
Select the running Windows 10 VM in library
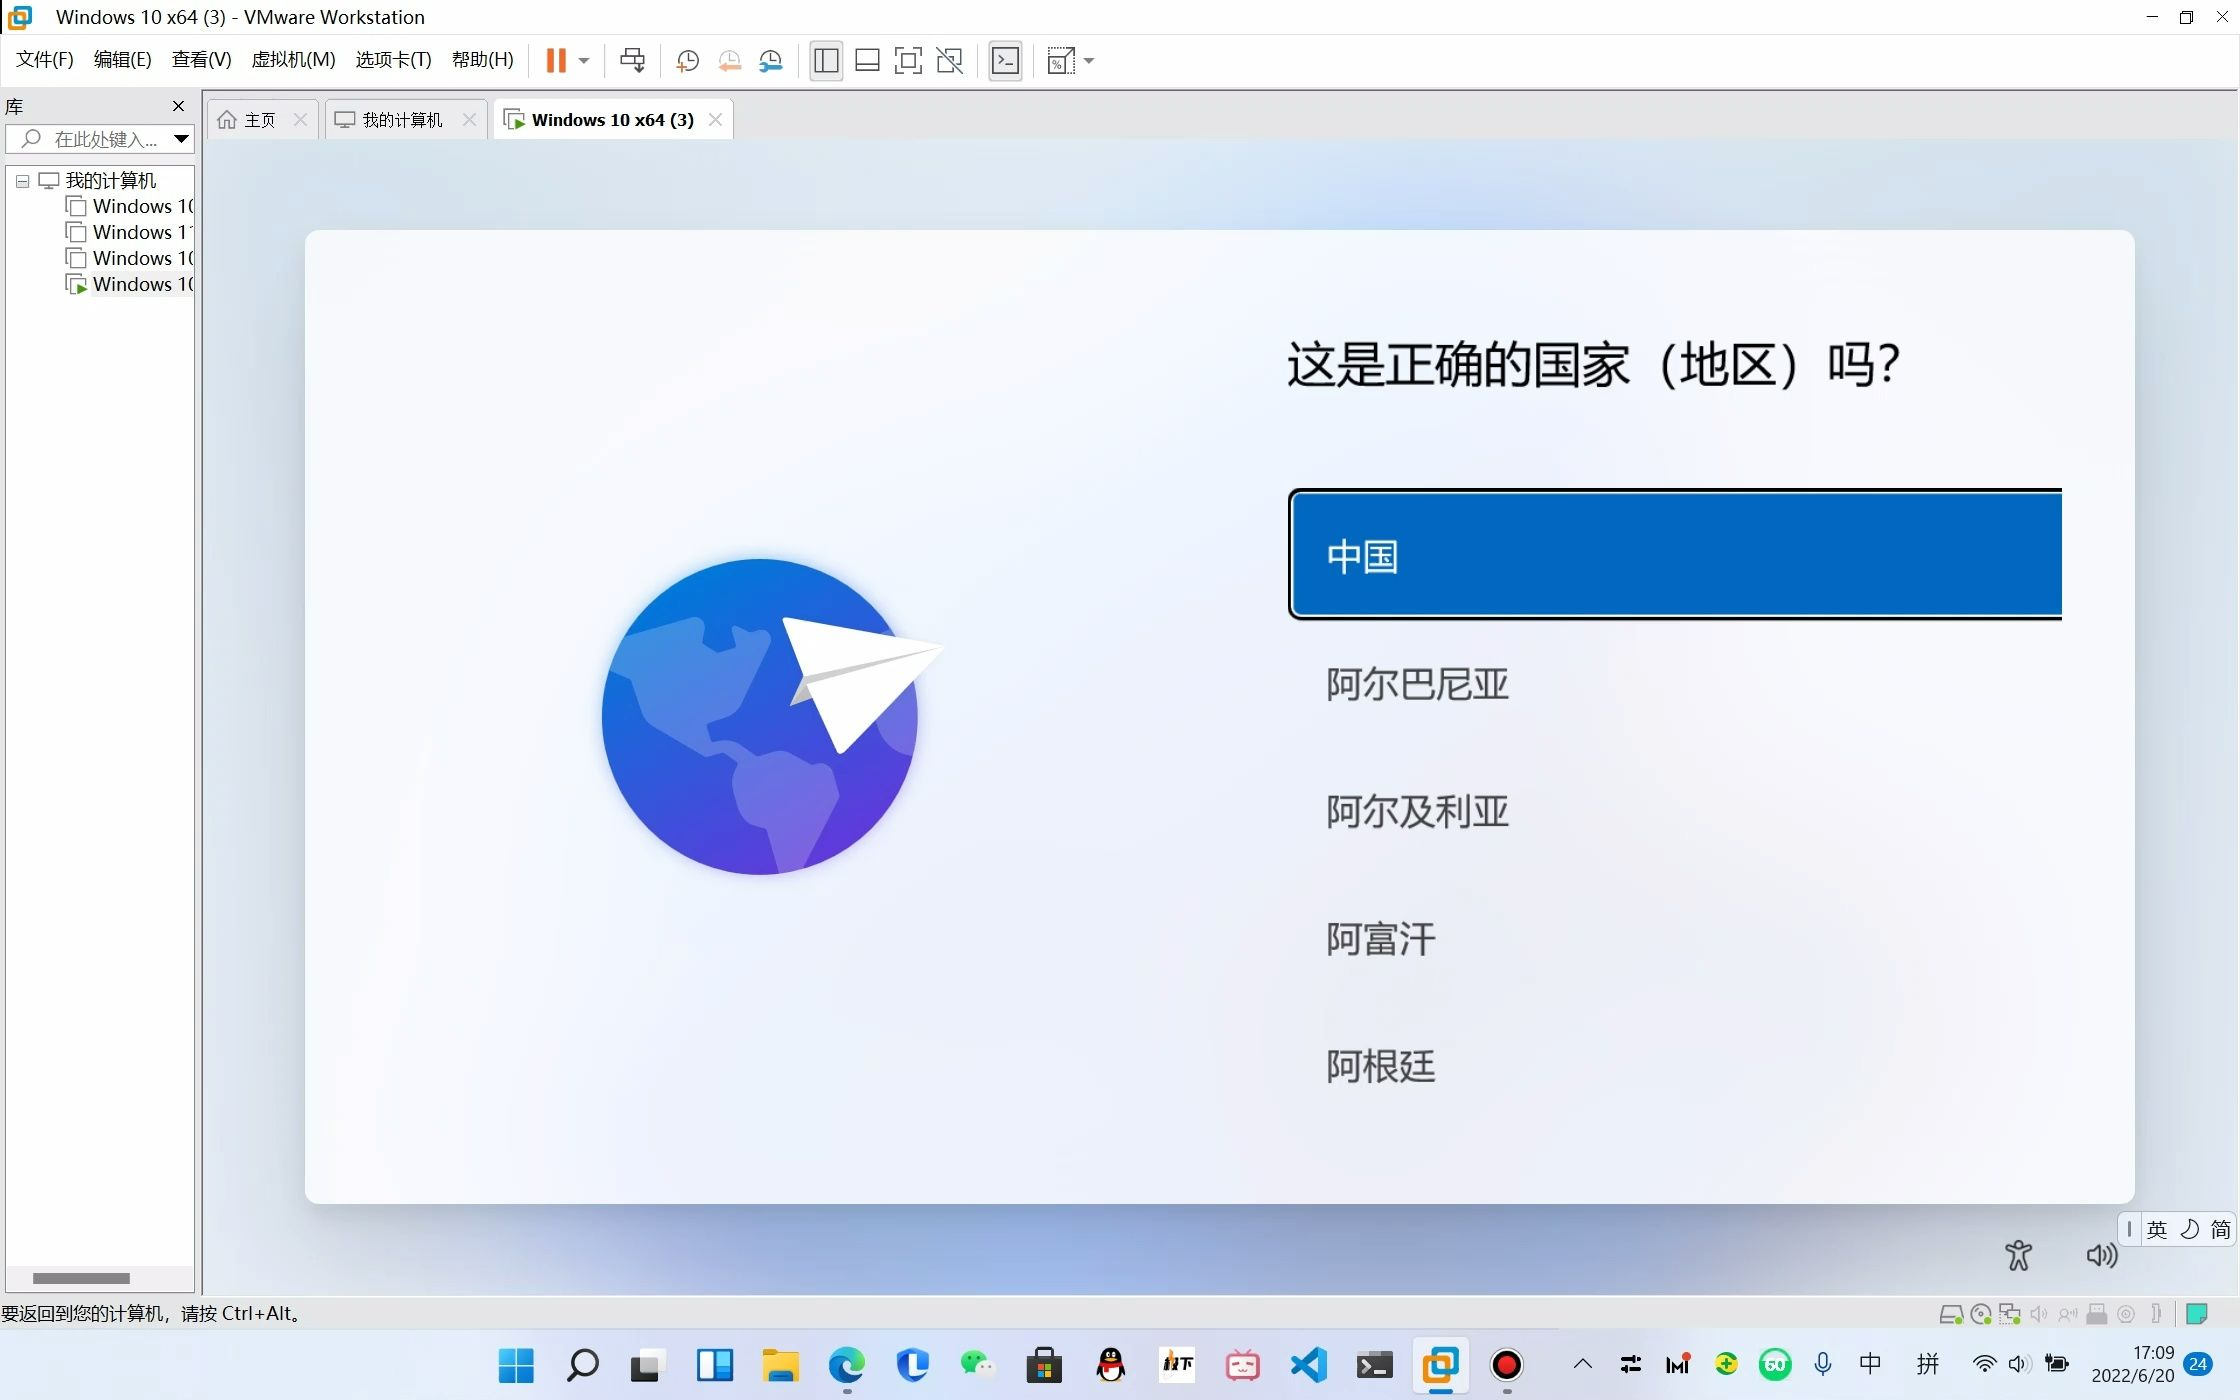tap(129, 285)
